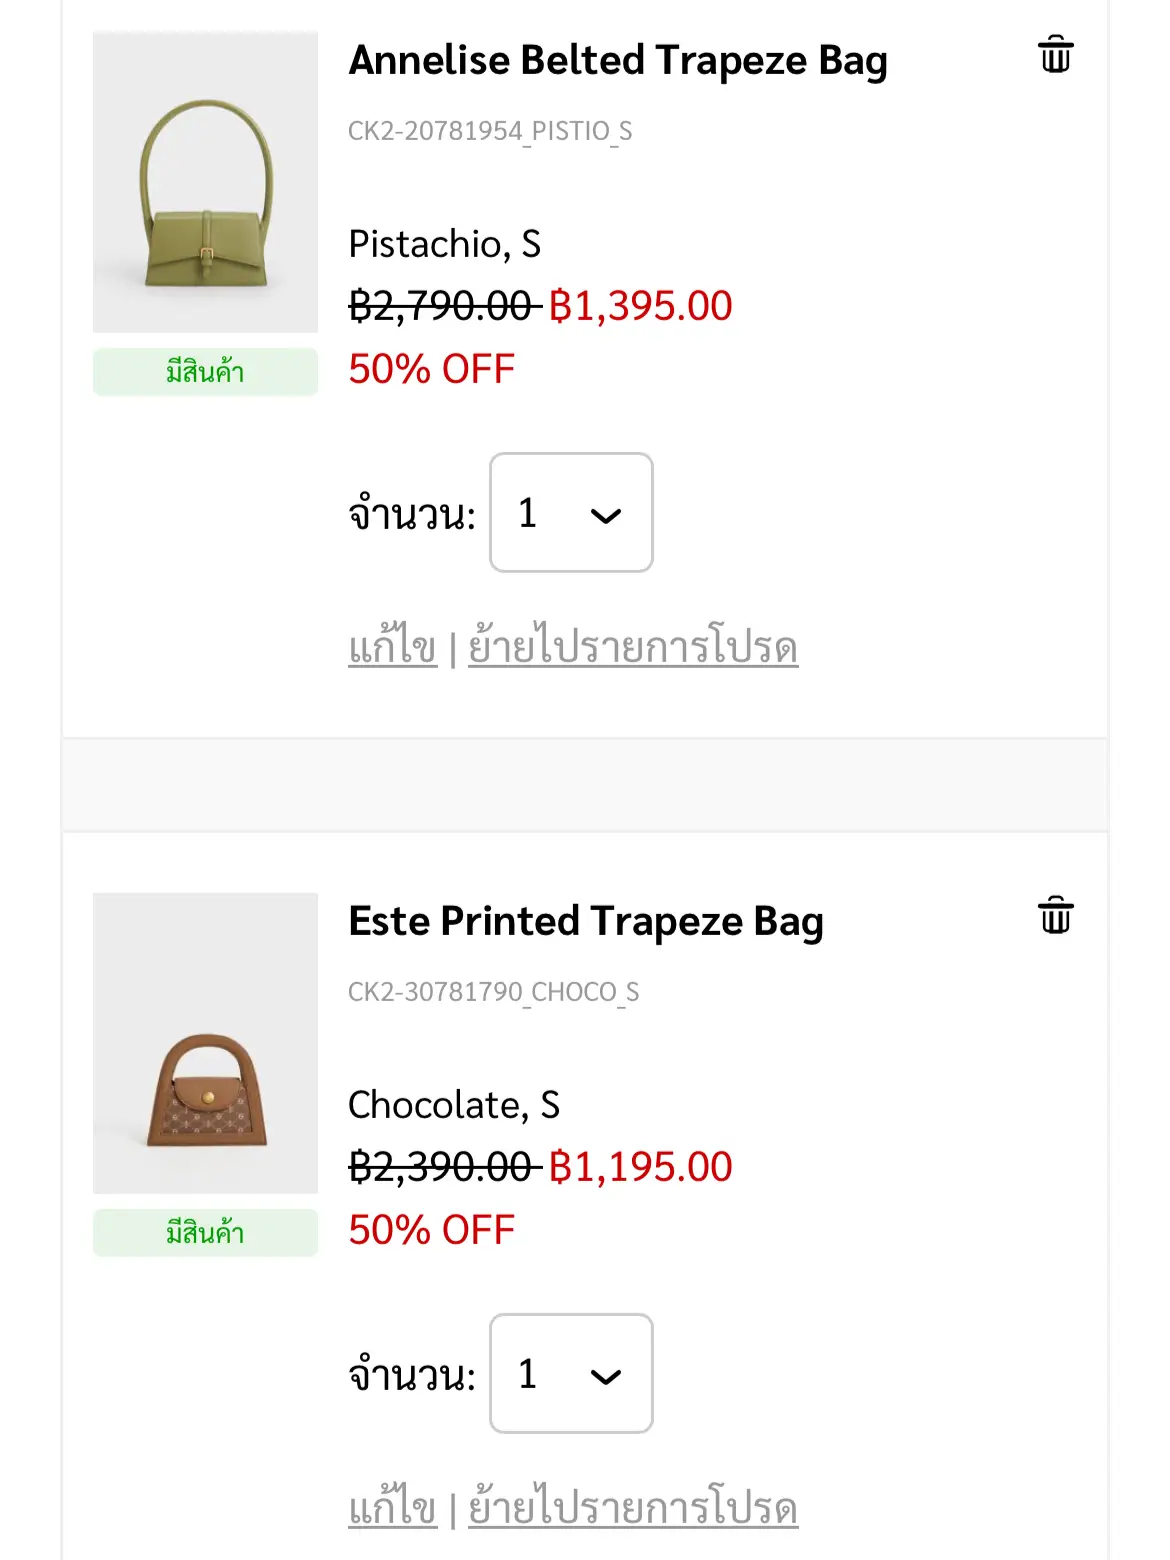Open quantity dropdown for Annelise bag

point(571,512)
